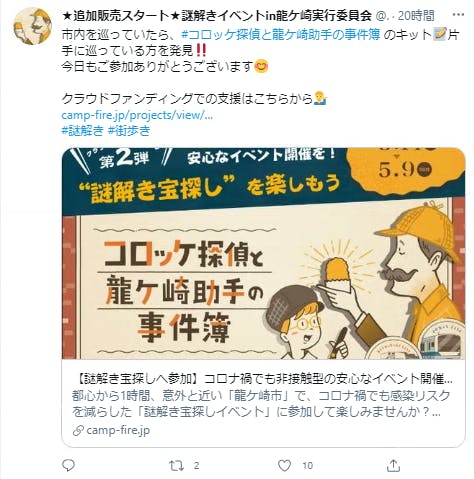
Task: Open the three-dot more options menu
Action: coord(457,15)
